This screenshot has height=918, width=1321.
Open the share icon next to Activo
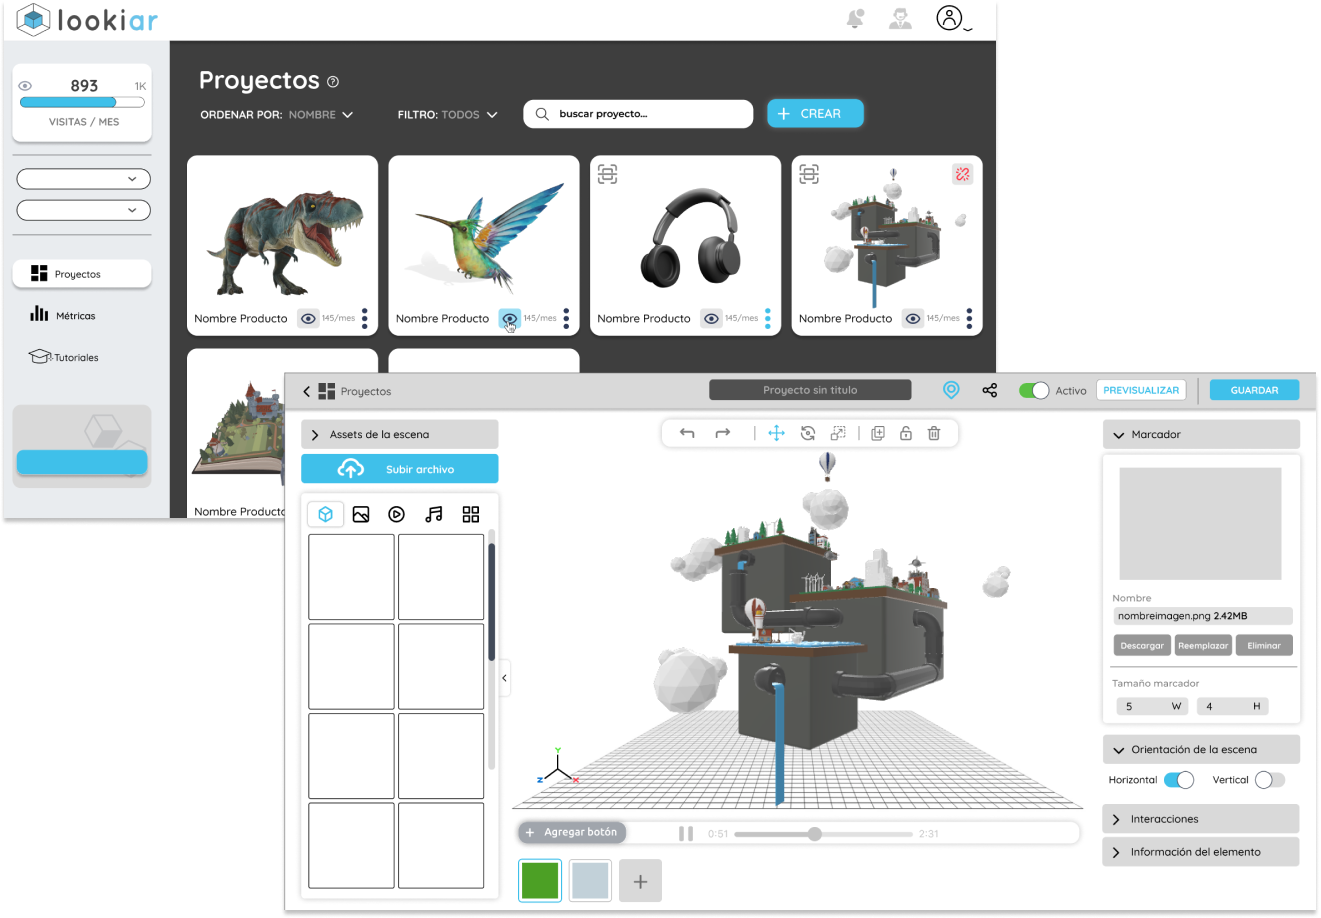989,391
